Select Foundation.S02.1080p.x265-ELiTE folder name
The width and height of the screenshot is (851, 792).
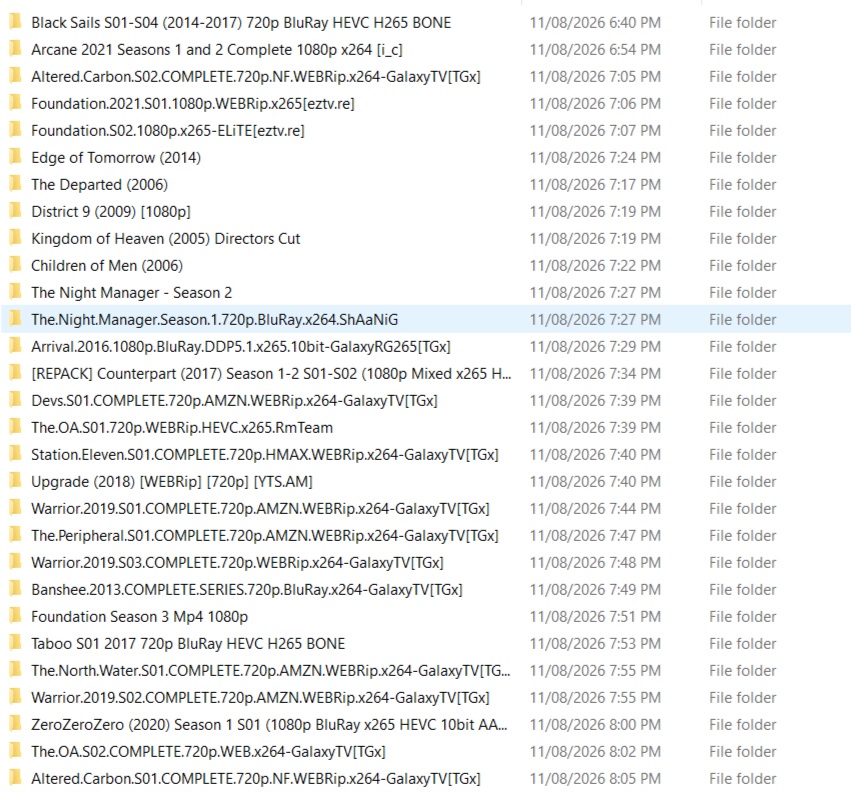pyautogui.click(x=168, y=131)
